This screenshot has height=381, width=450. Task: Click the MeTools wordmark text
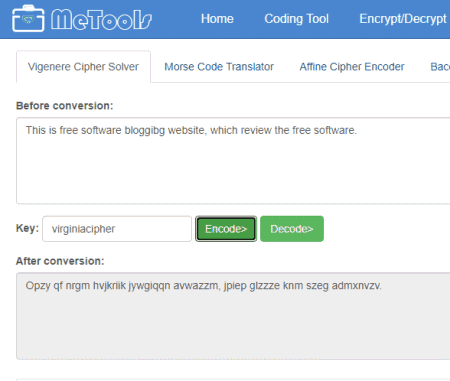pos(101,20)
